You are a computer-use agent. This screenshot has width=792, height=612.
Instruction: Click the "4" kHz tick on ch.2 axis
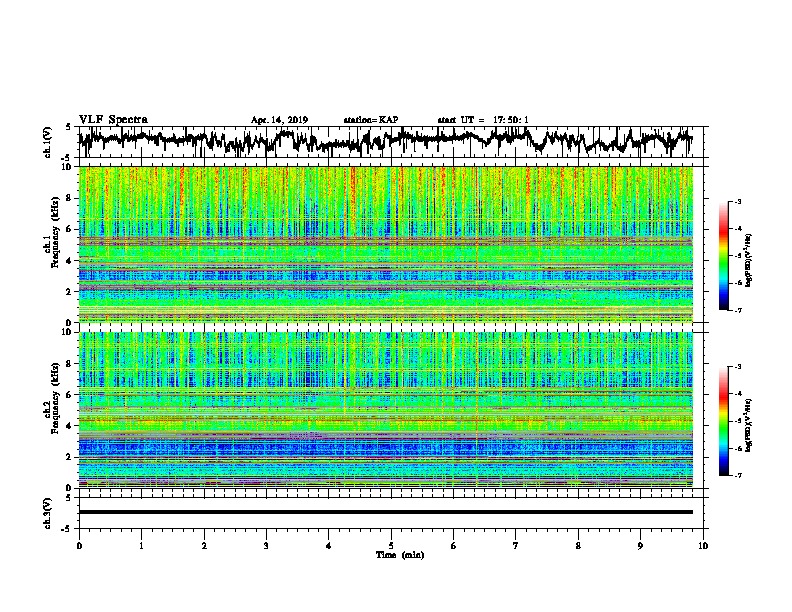[x=70, y=426]
